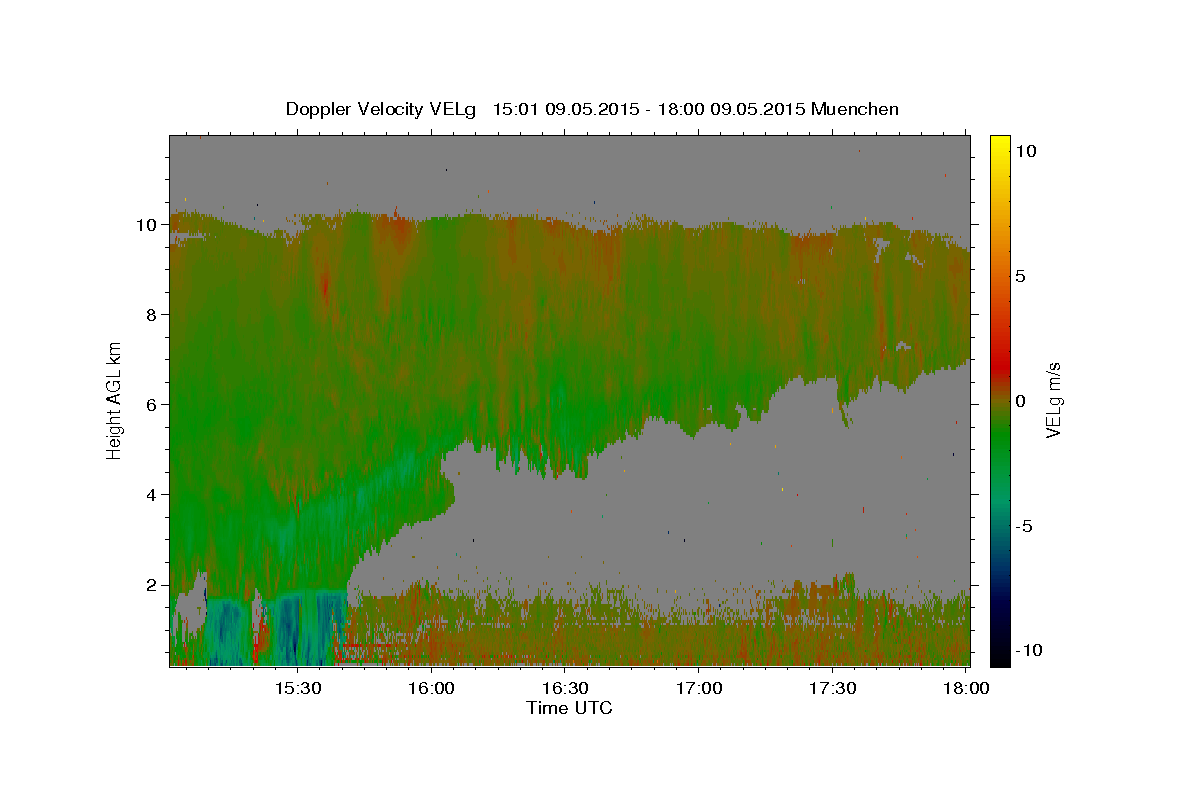Click the 'Muenchen' station name in the title
The width and height of the screenshot is (1200, 800).
point(855,109)
